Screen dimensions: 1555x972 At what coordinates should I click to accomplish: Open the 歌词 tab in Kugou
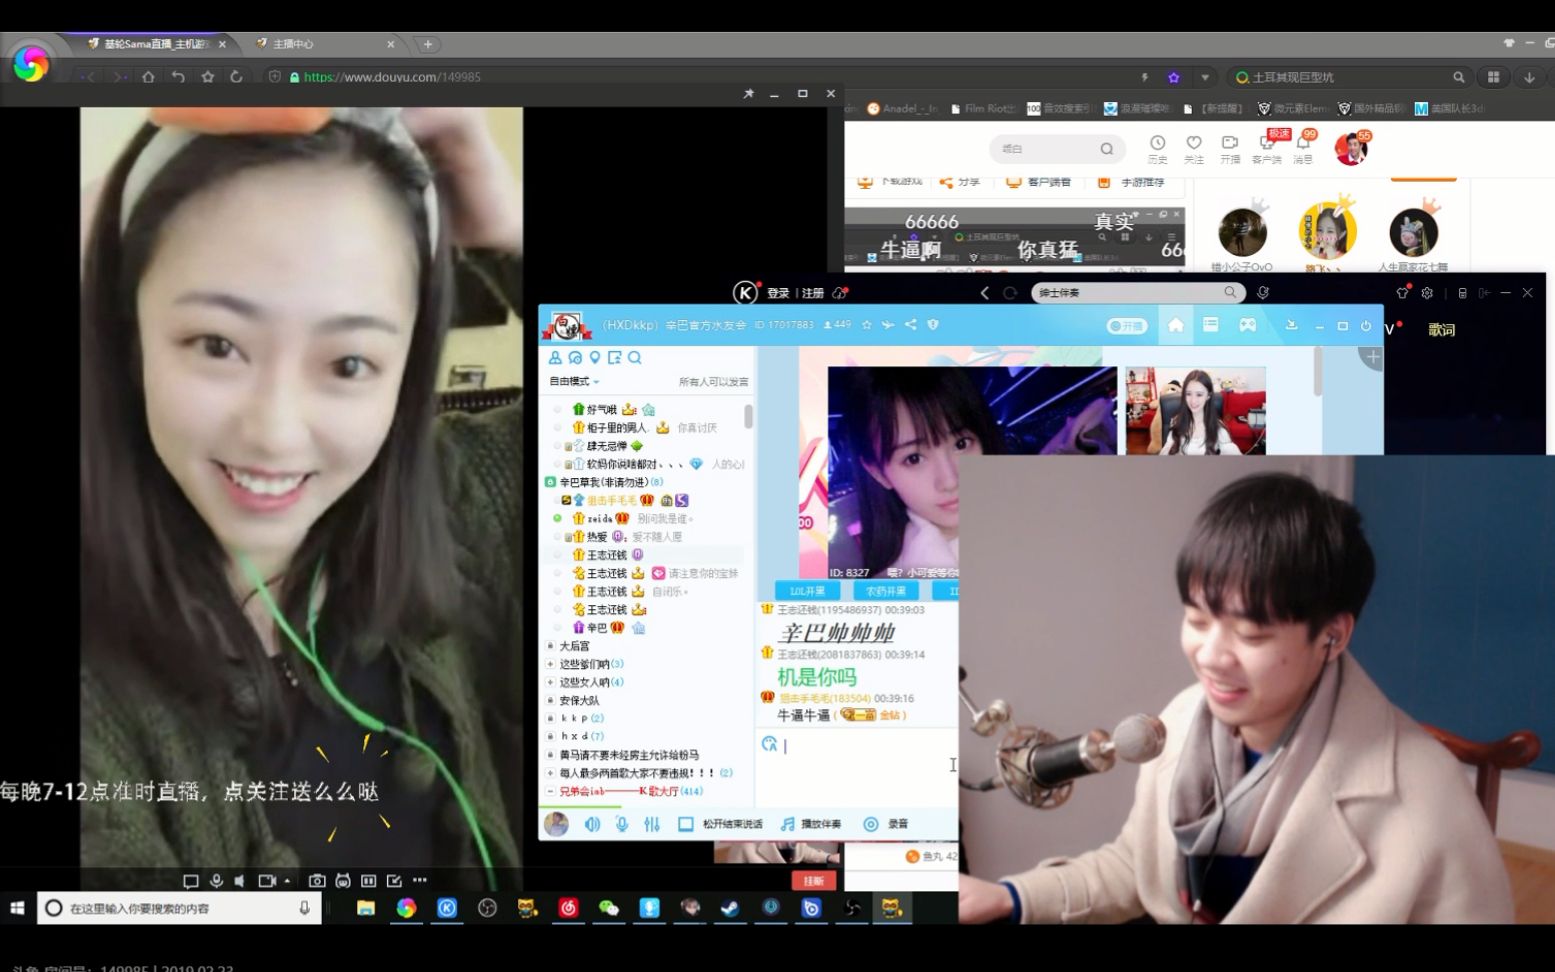click(1442, 330)
